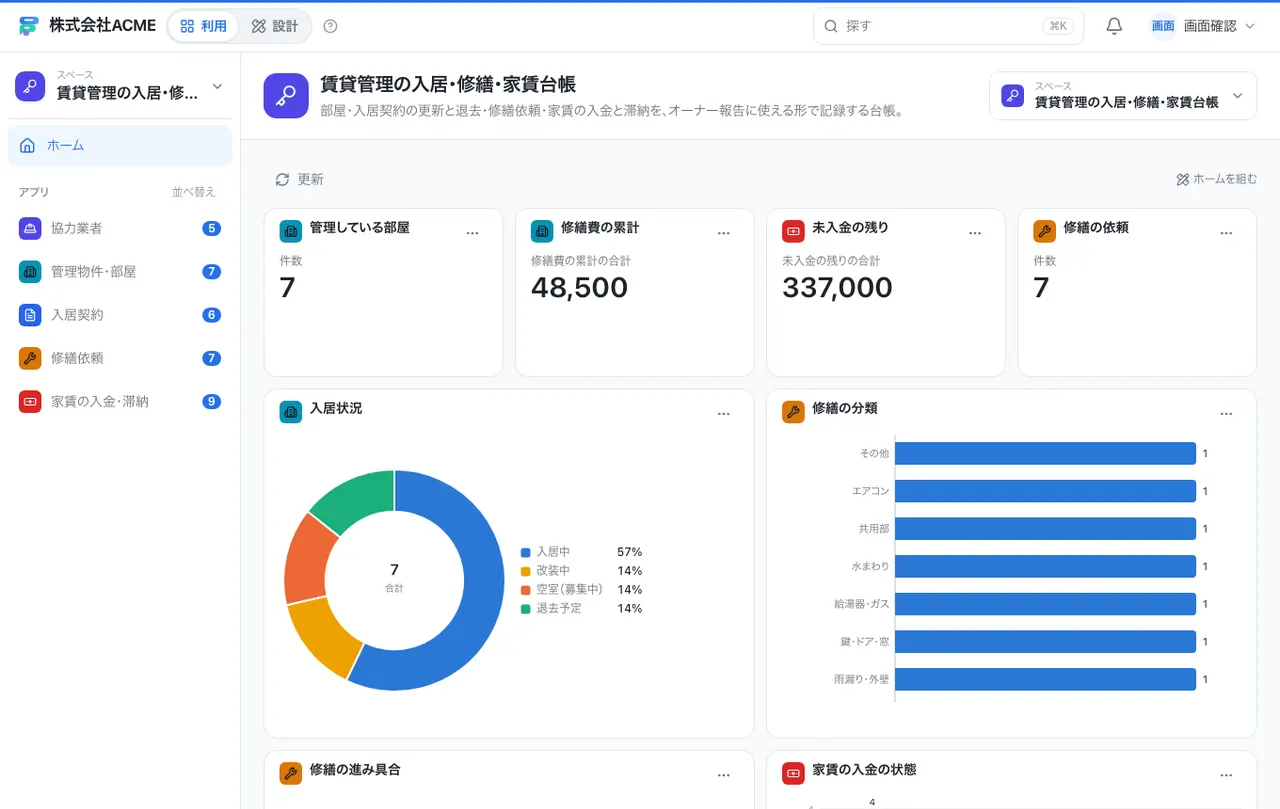Open more options for 管理している部屋 card
Image resolution: width=1280 pixels, height=809 pixels.
[x=473, y=233]
